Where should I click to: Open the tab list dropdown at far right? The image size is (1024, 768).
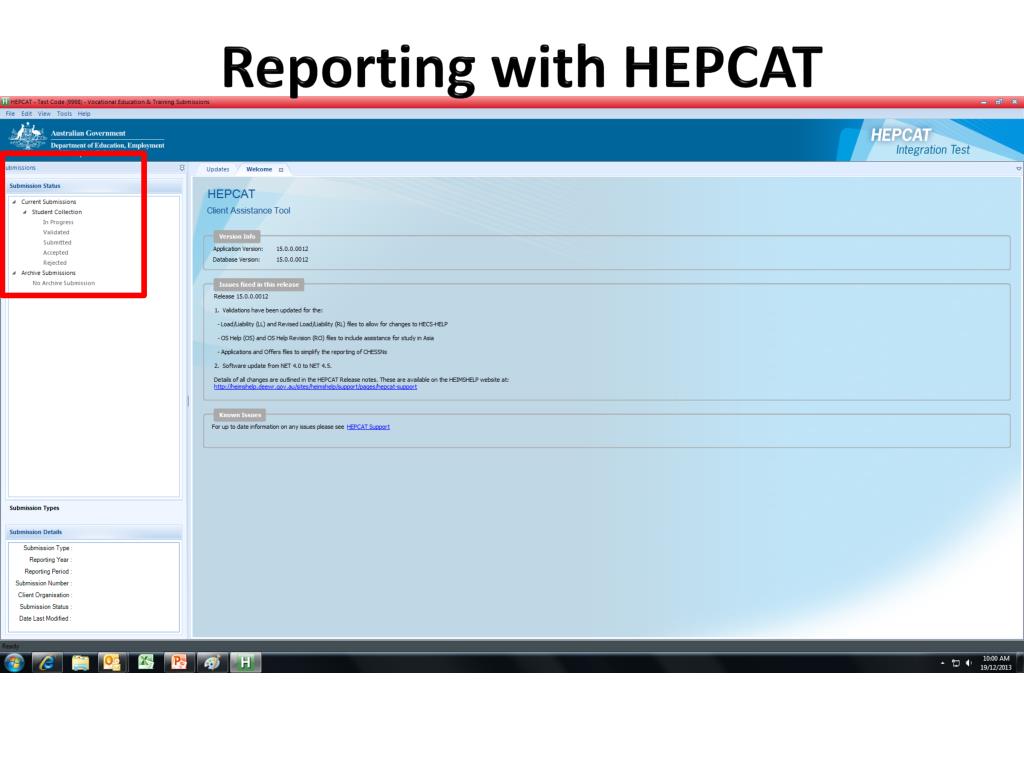pyautogui.click(x=1018, y=169)
